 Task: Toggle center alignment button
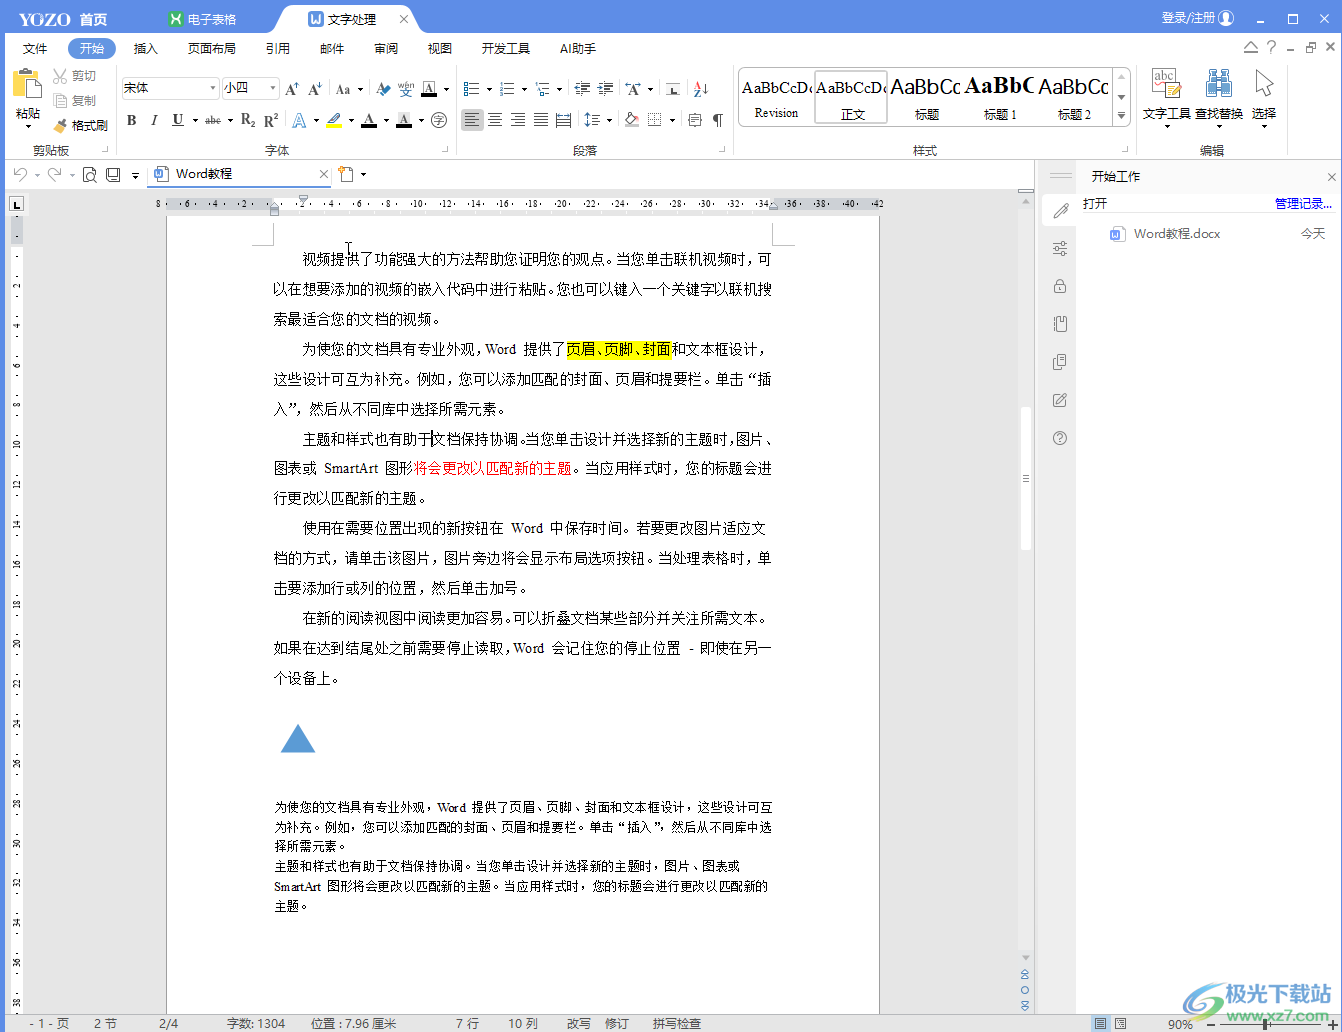[x=495, y=120]
